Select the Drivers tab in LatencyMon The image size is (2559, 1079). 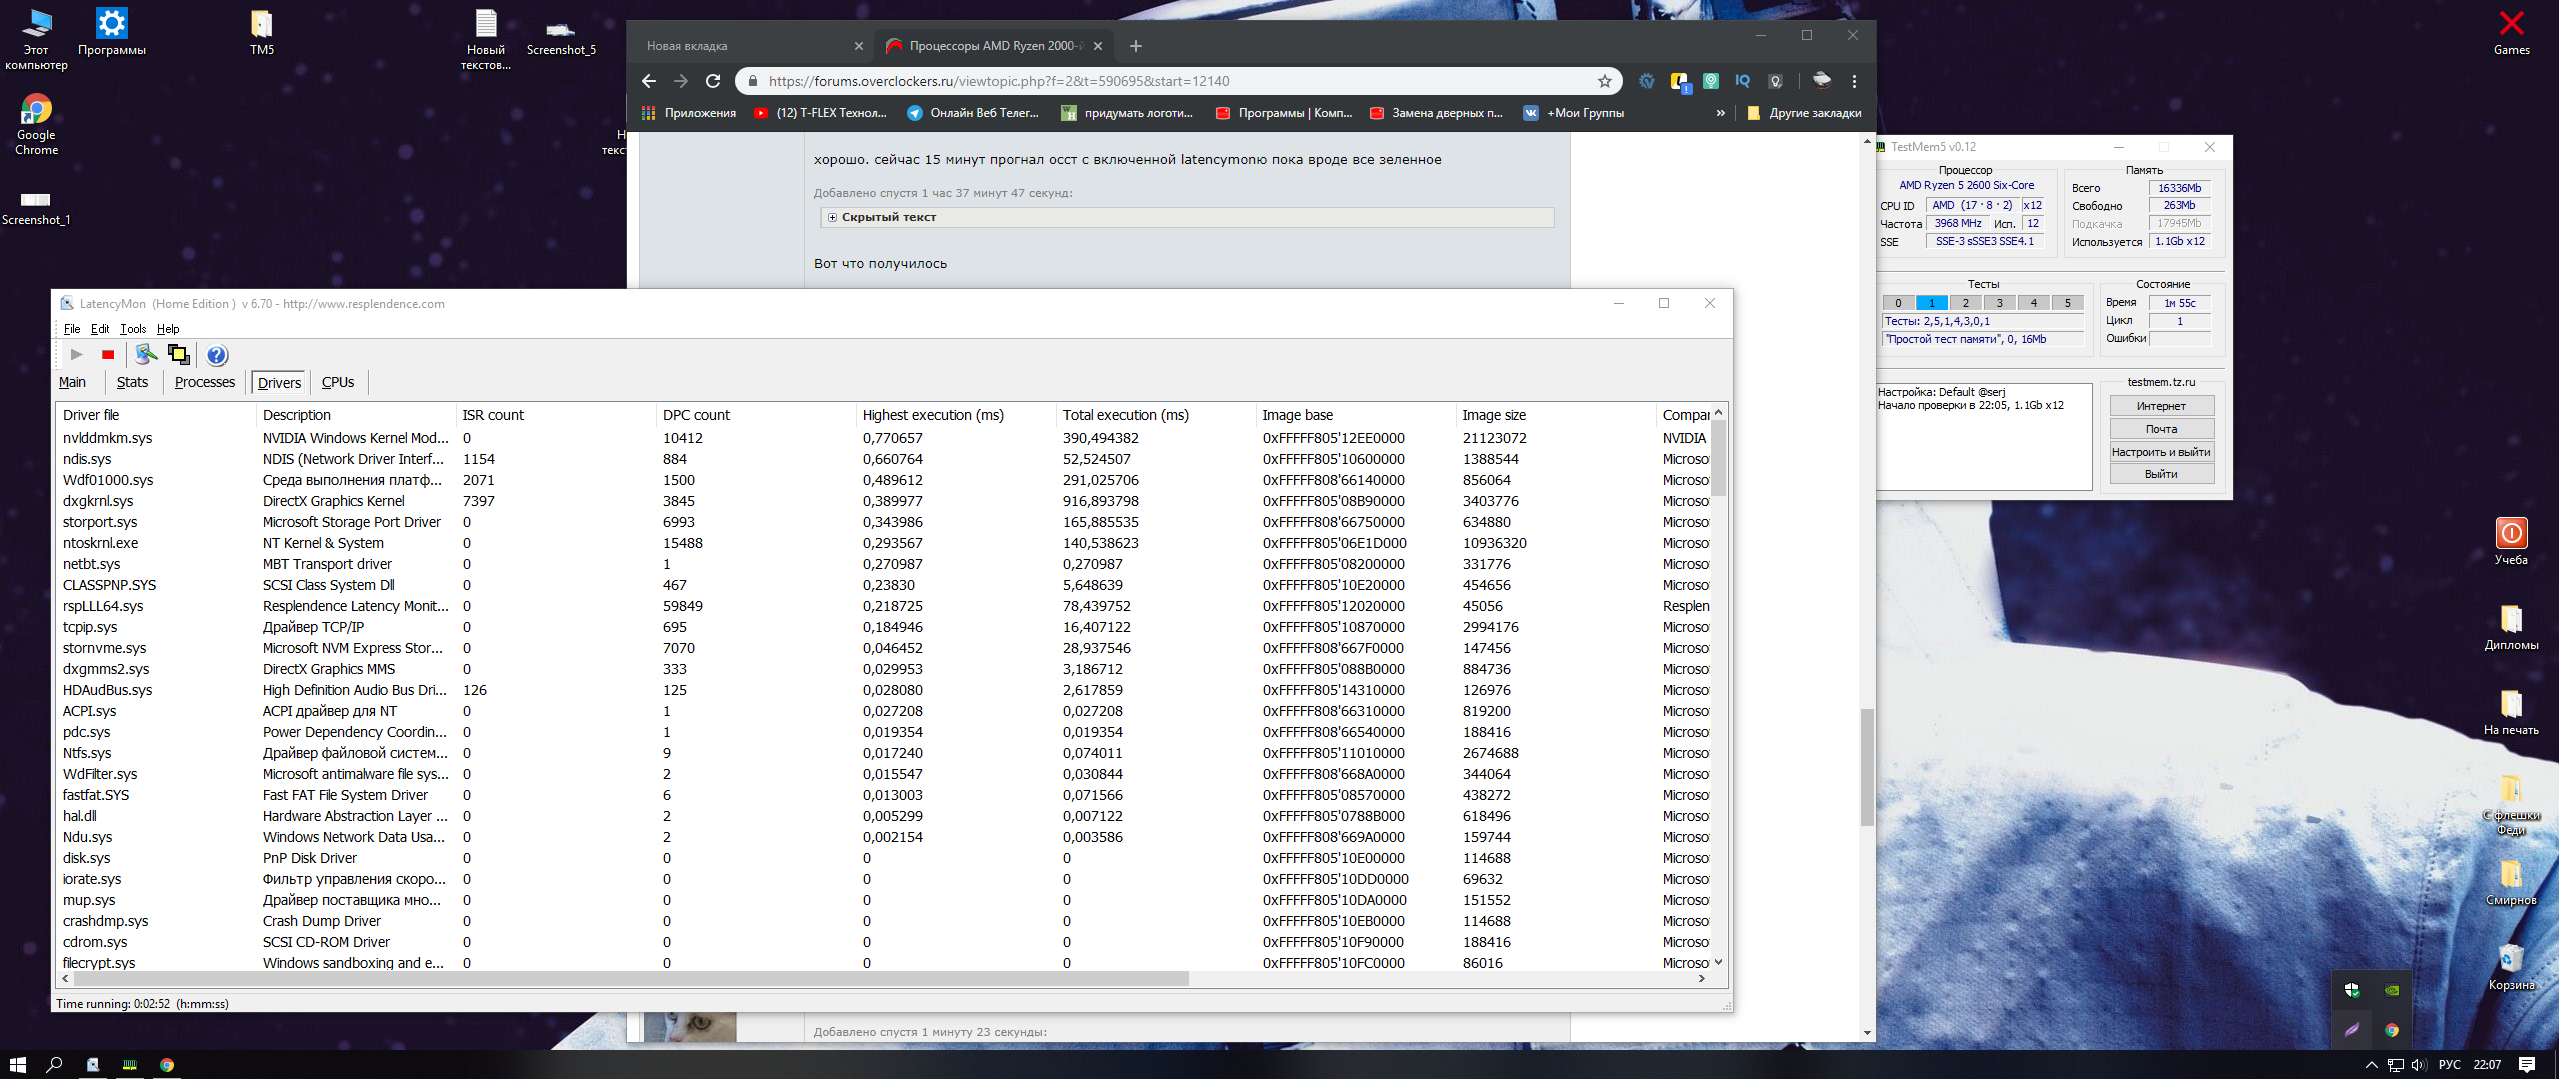pyautogui.click(x=279, y=382)
